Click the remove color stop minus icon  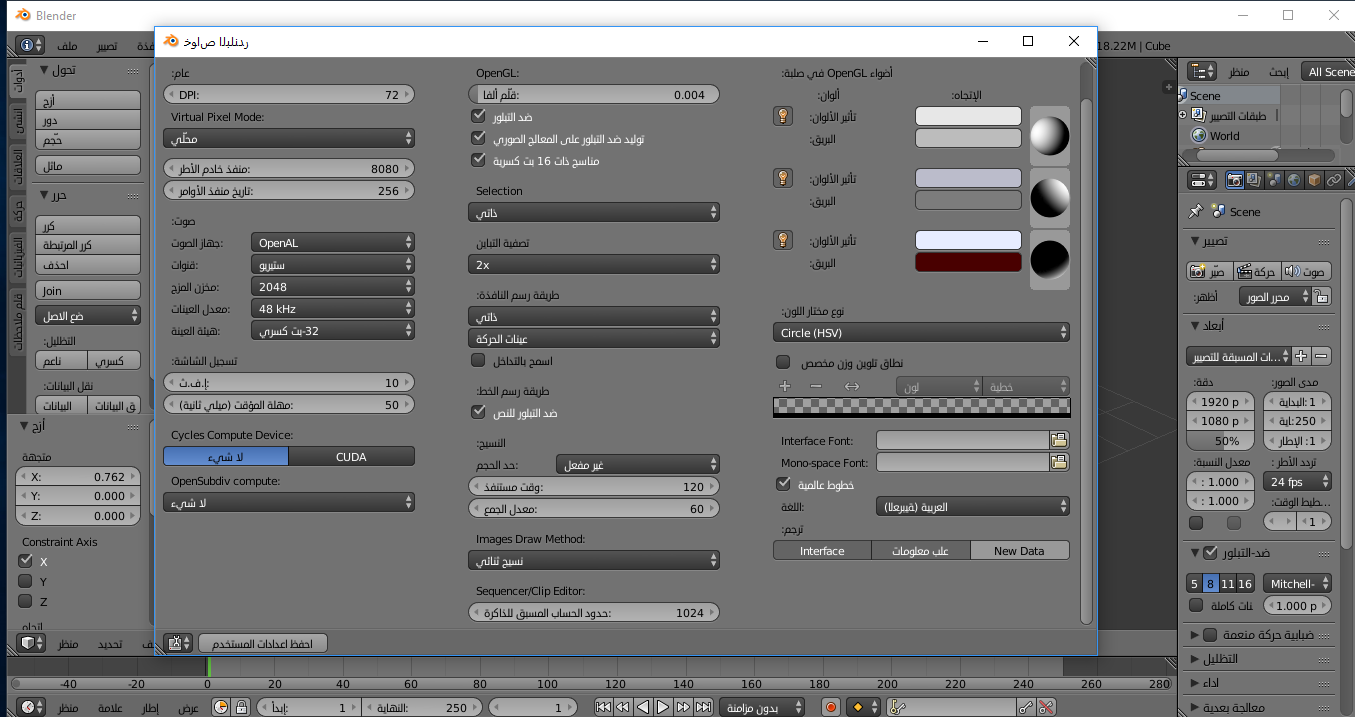tap(816, 386)
